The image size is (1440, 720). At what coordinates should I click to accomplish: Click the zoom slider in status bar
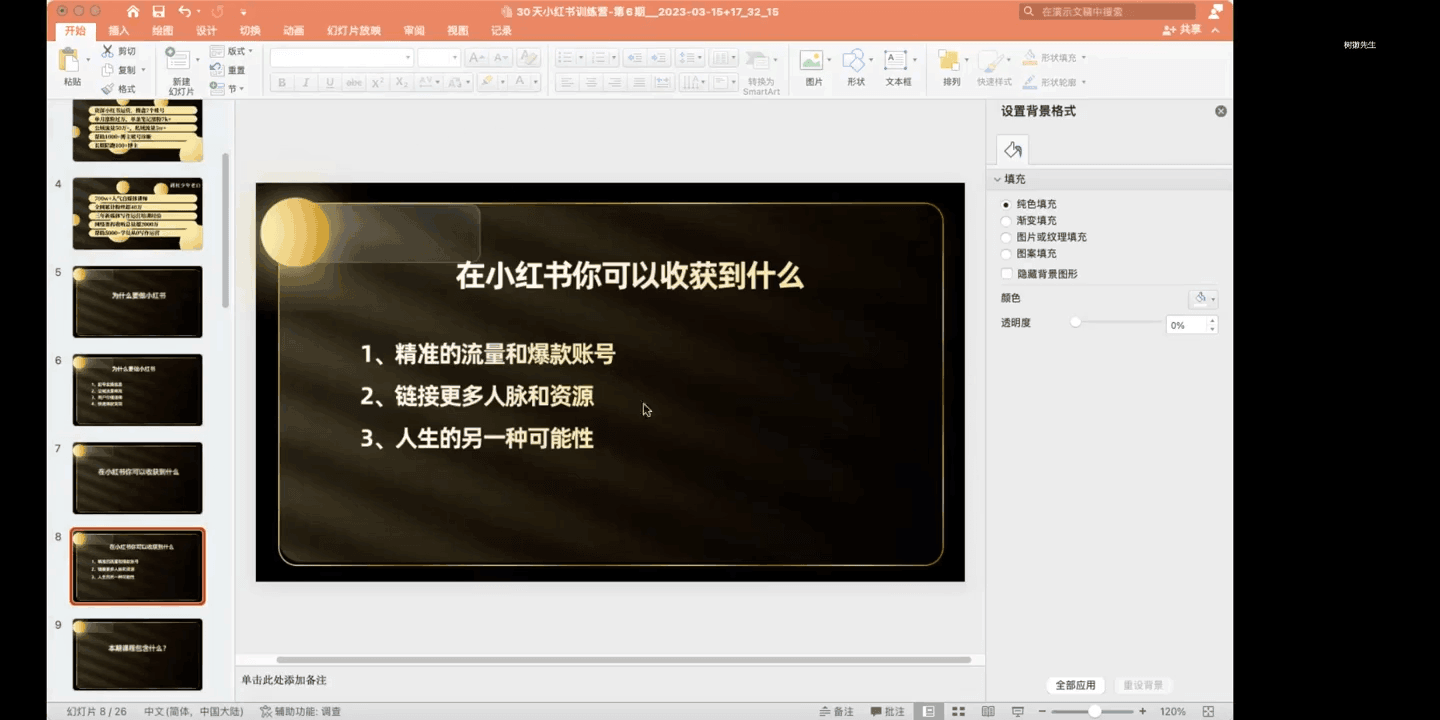click(x=1092, y=711)
